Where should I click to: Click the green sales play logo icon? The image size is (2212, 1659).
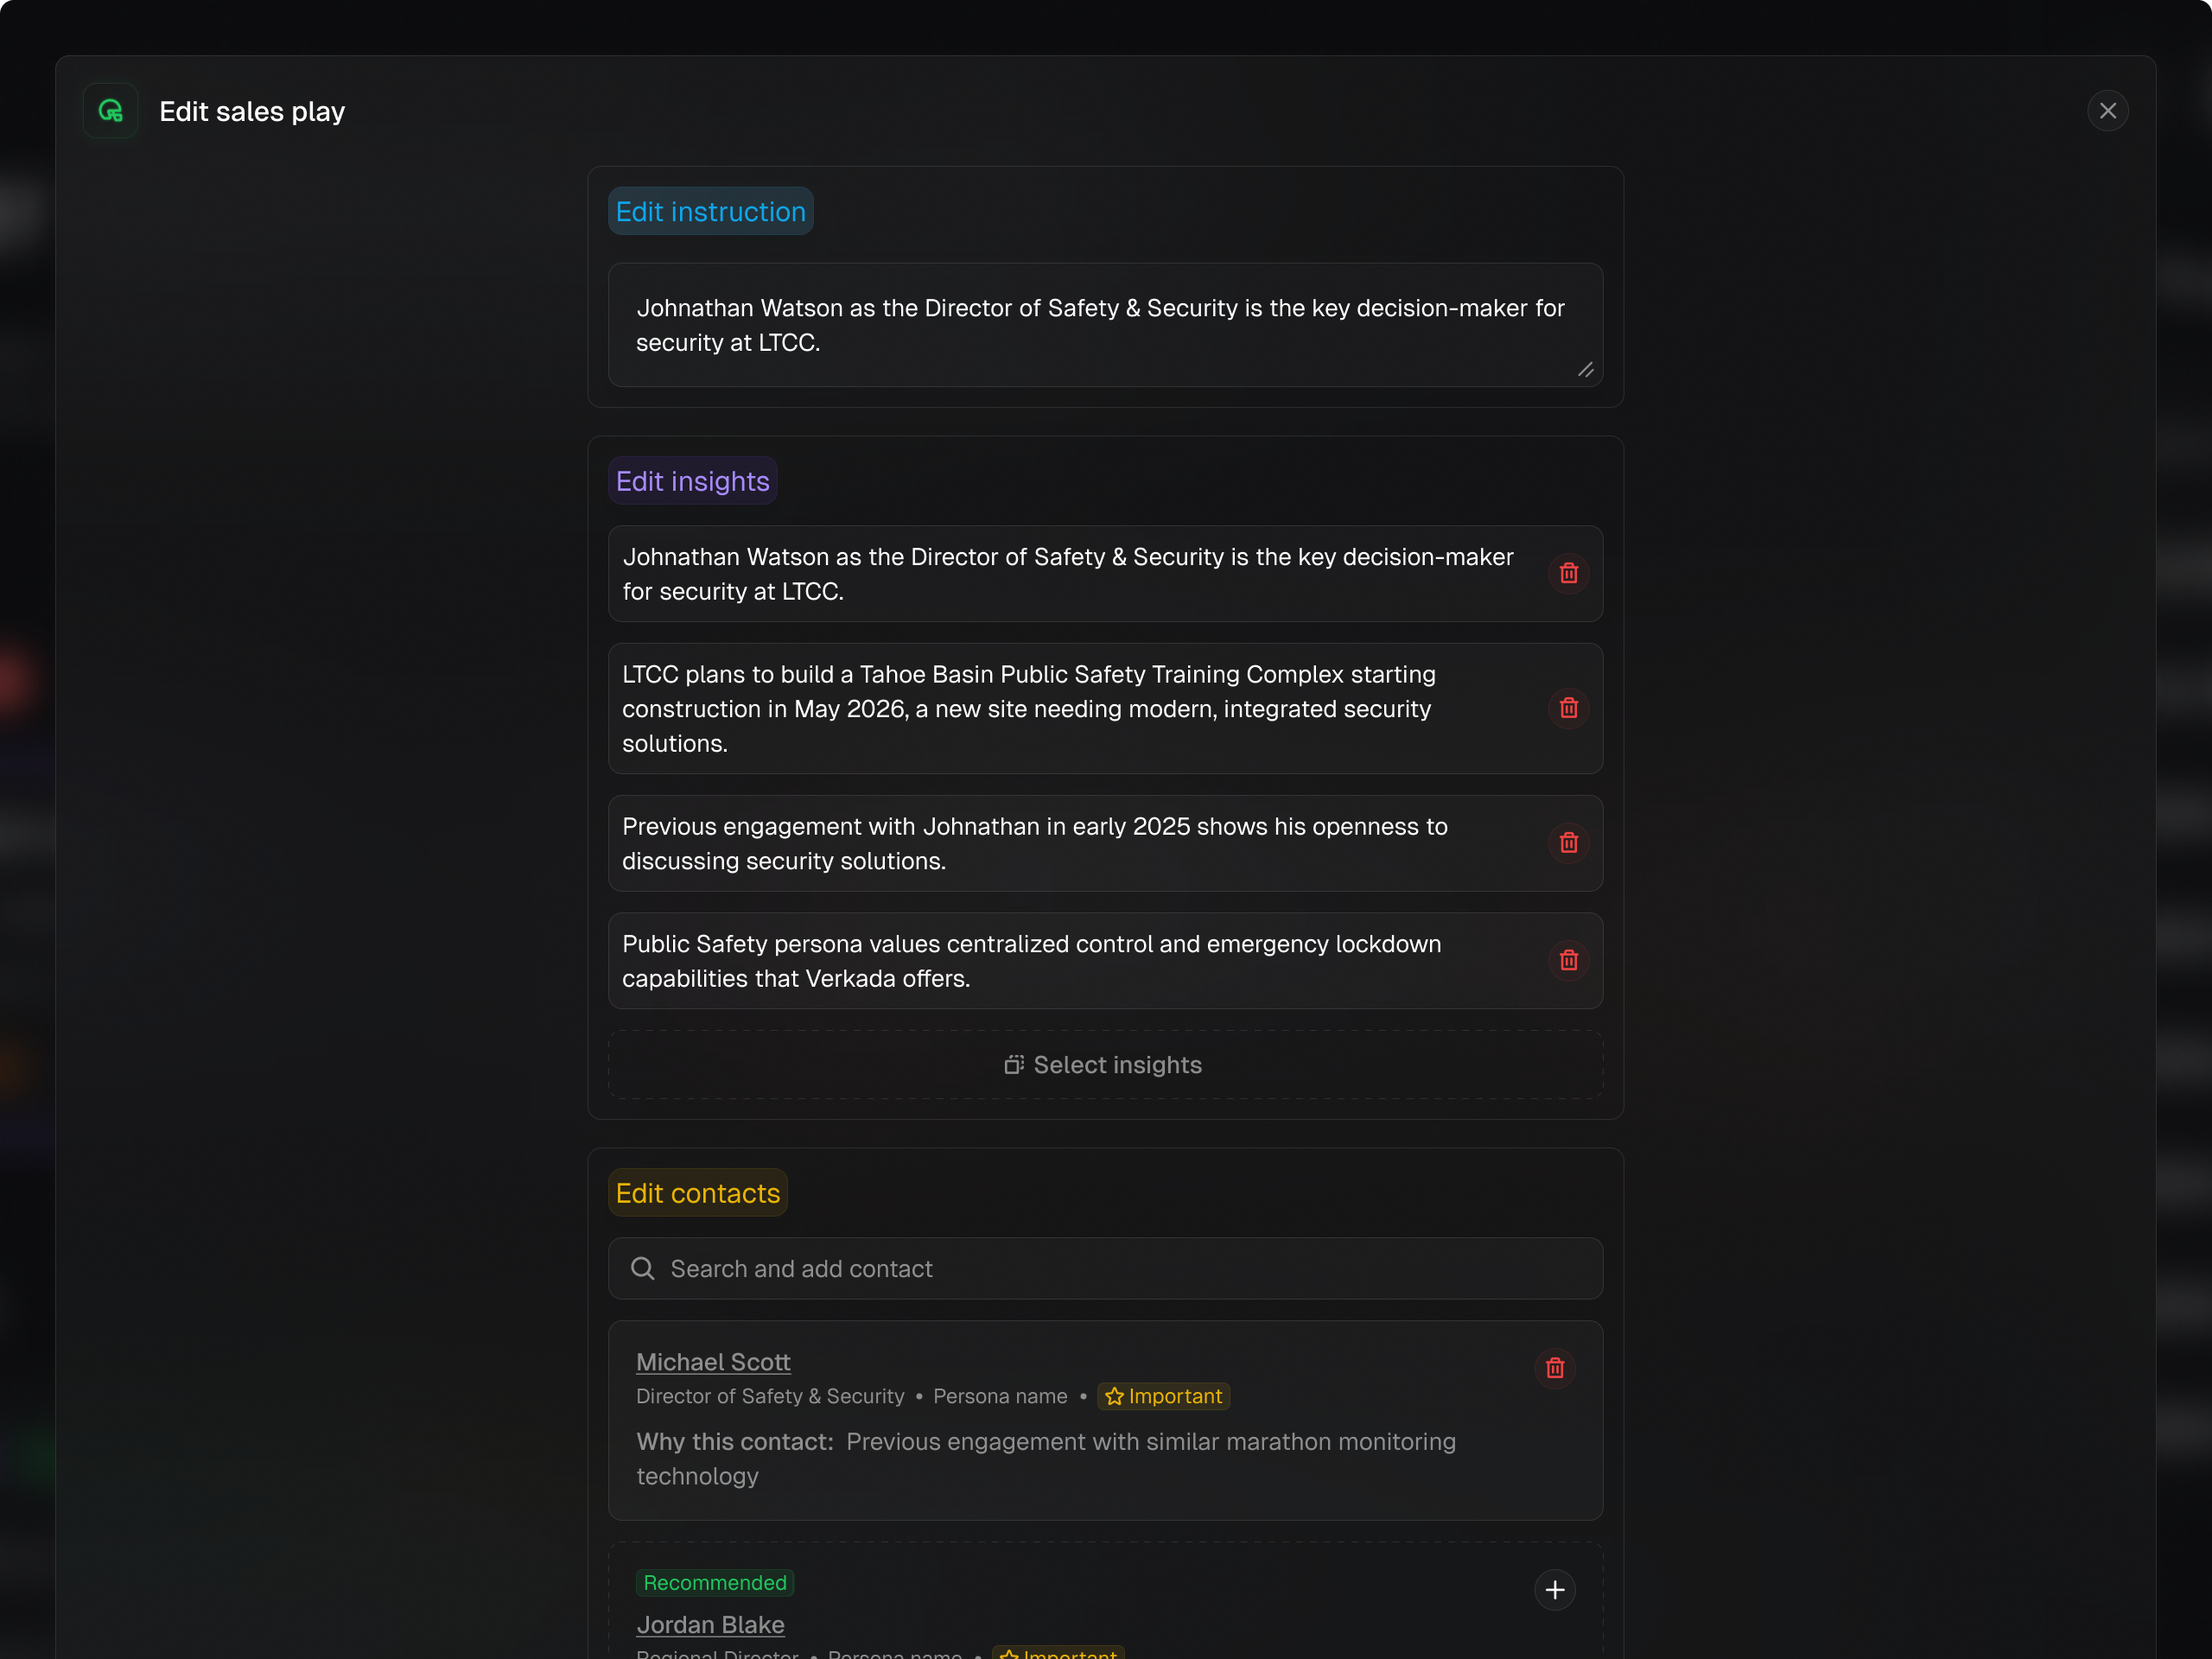[111, 111]
